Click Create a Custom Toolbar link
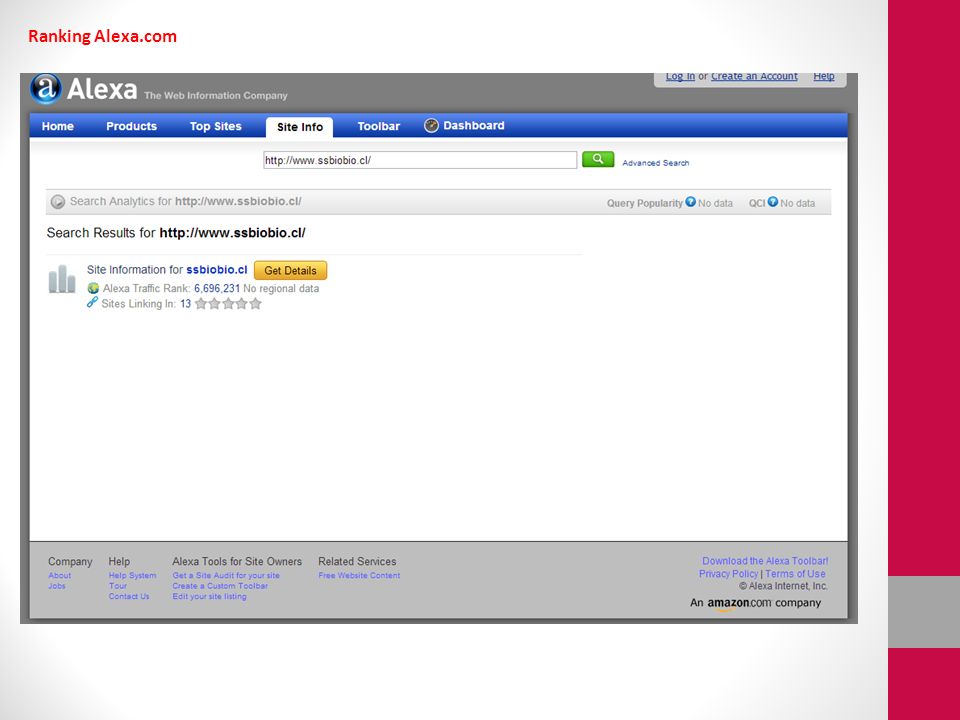Image resolution: width=960 pixels, height=720 pixels. [x=220, y=586]
